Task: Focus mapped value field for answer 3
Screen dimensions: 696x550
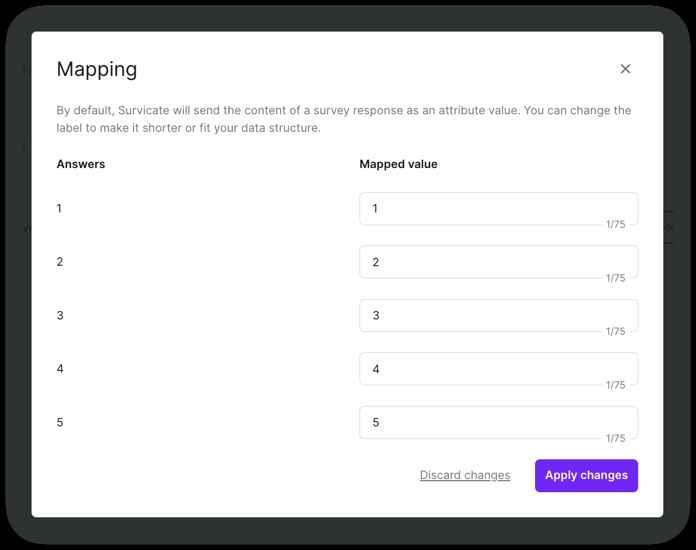Action: [x=498, y=316]
